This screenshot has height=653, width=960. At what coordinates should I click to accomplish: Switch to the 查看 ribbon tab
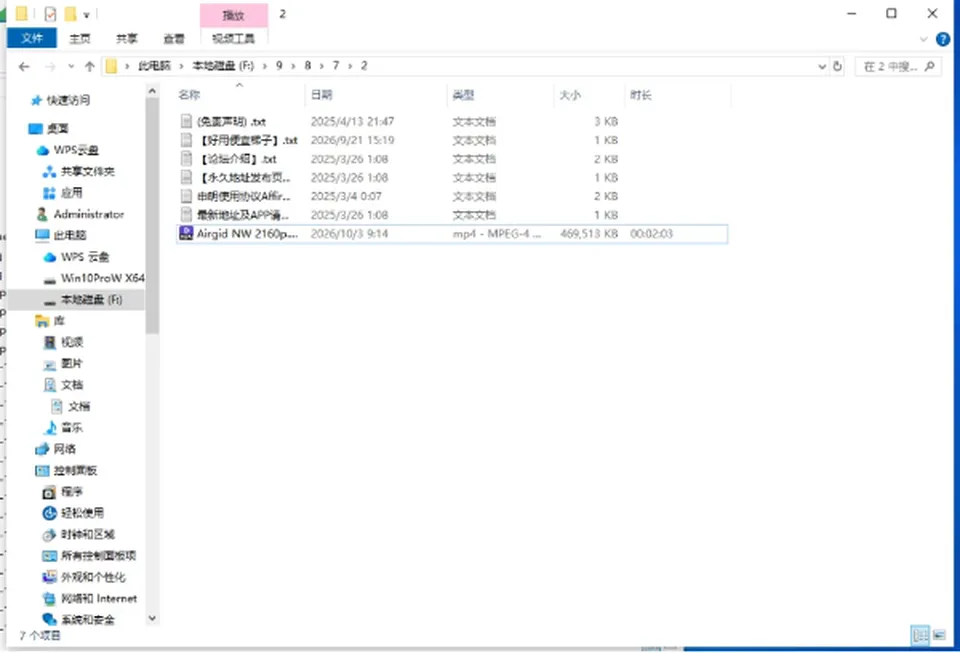[x=174, y=39]
